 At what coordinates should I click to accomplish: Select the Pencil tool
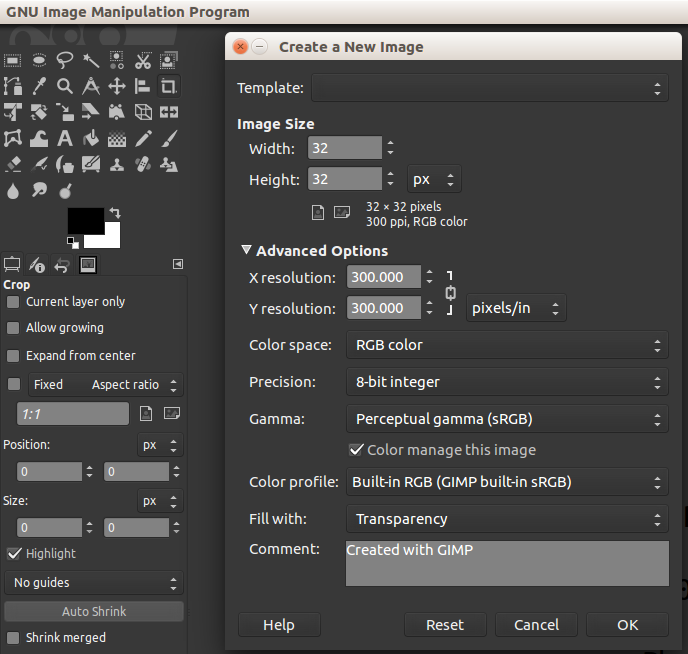[x=143, y=139]
